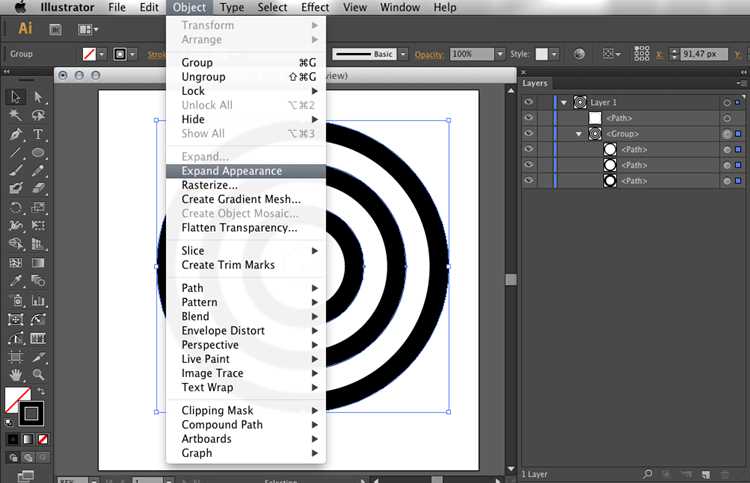Open the Effect menu

coord(315,7)
